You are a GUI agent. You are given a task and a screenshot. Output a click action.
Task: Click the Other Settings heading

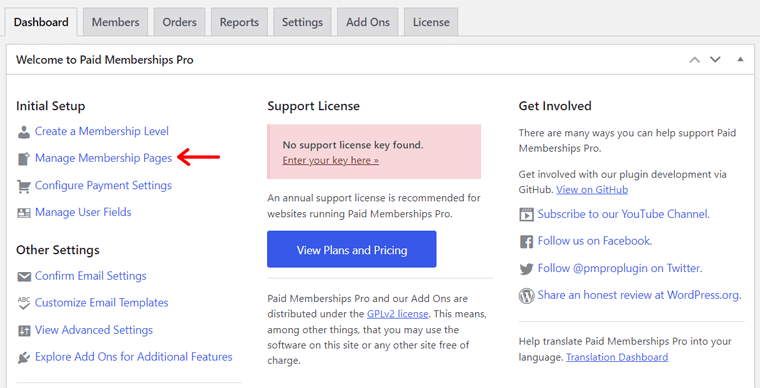58,250
